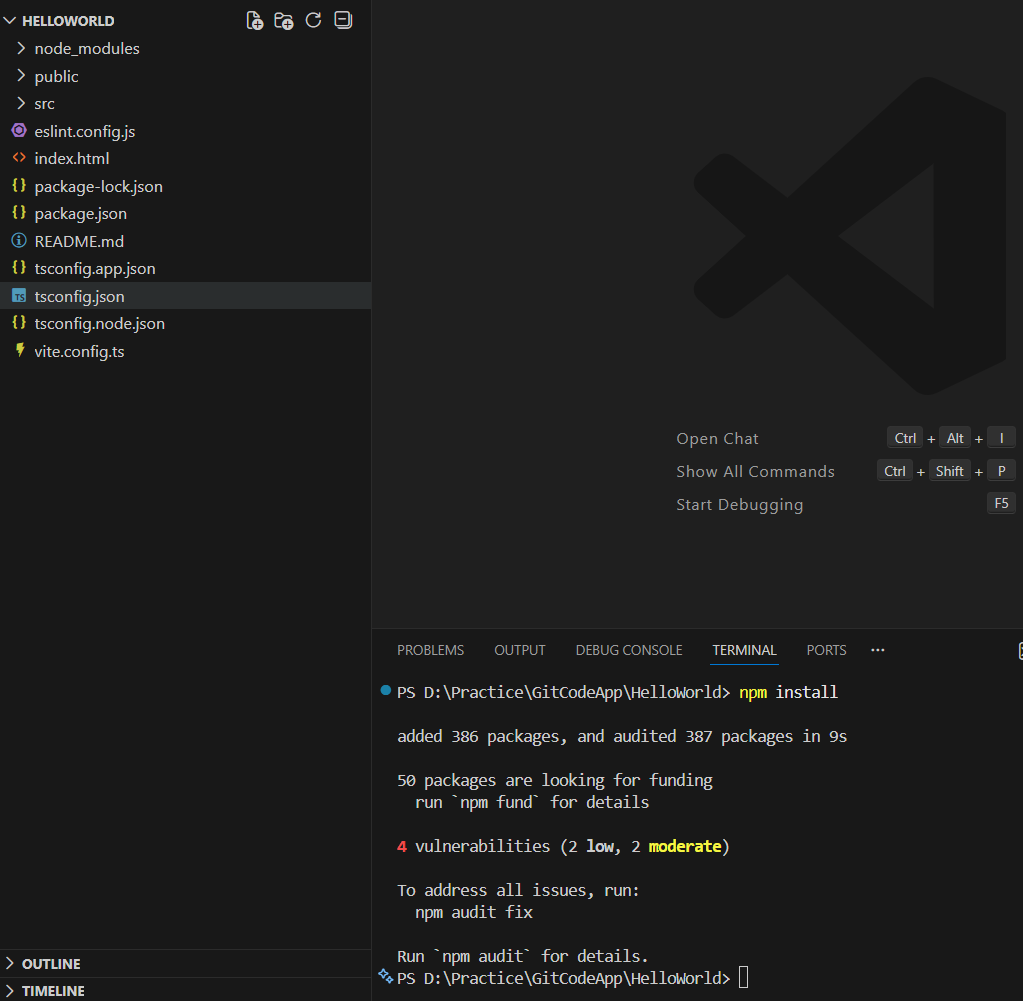Switch to the PROBLEMS tab
The width and height of the screenshot is (1023, 1001).
pos(430,650)
